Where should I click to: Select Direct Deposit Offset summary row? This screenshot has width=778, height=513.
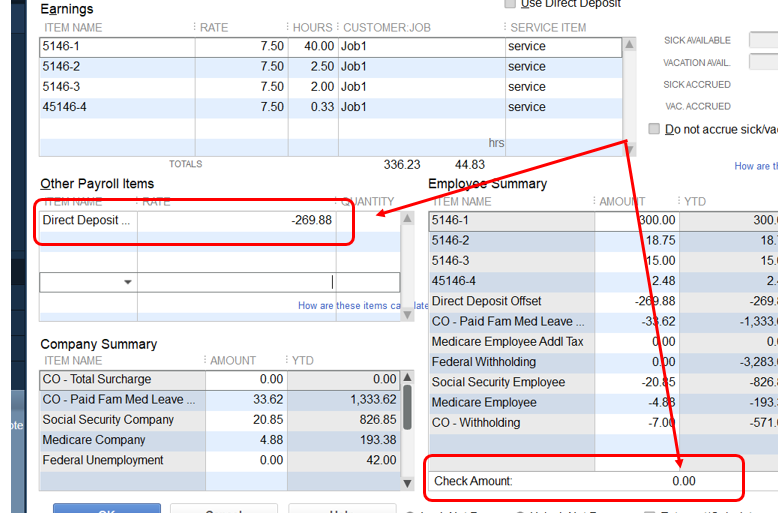pyautogui.click(x=603, y=302)
